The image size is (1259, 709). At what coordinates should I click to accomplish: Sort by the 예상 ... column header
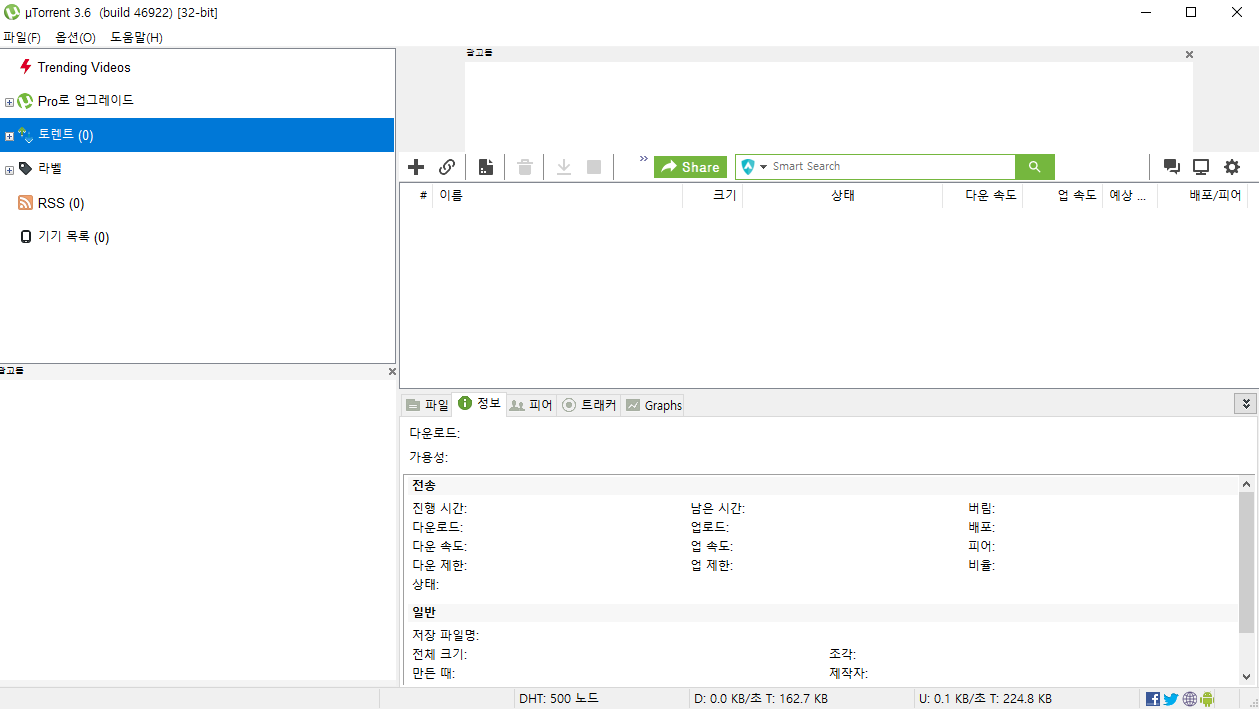click(x=1130, y=196)
